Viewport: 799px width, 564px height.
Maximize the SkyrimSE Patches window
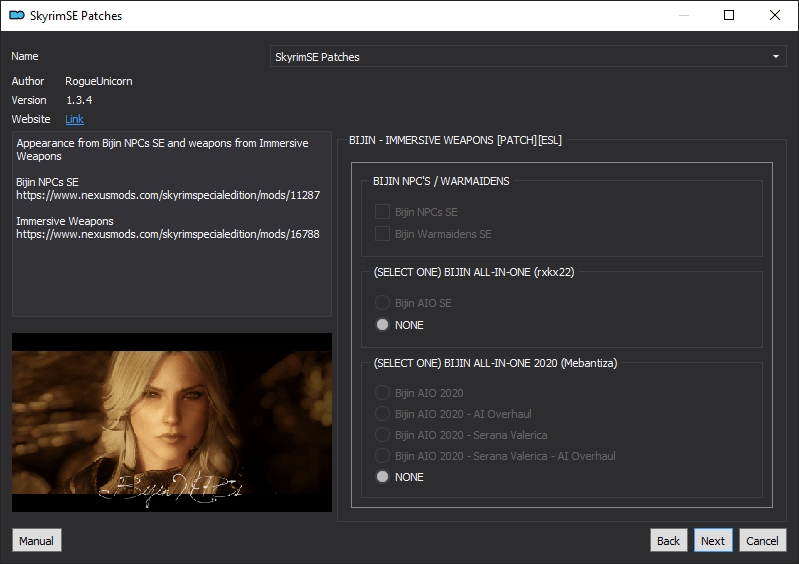pyautogui.click(x=729, y=15)
